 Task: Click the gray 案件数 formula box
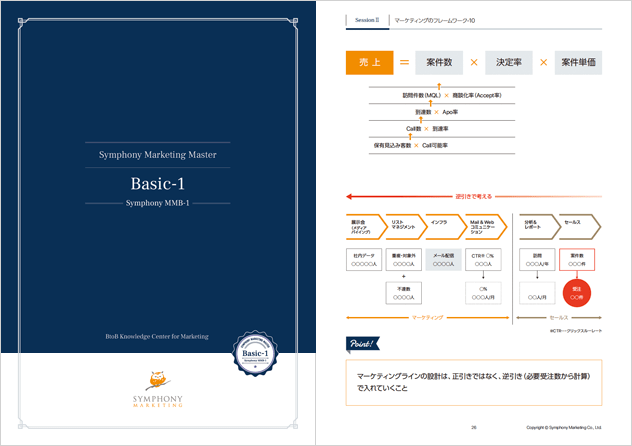pos(439,62)
